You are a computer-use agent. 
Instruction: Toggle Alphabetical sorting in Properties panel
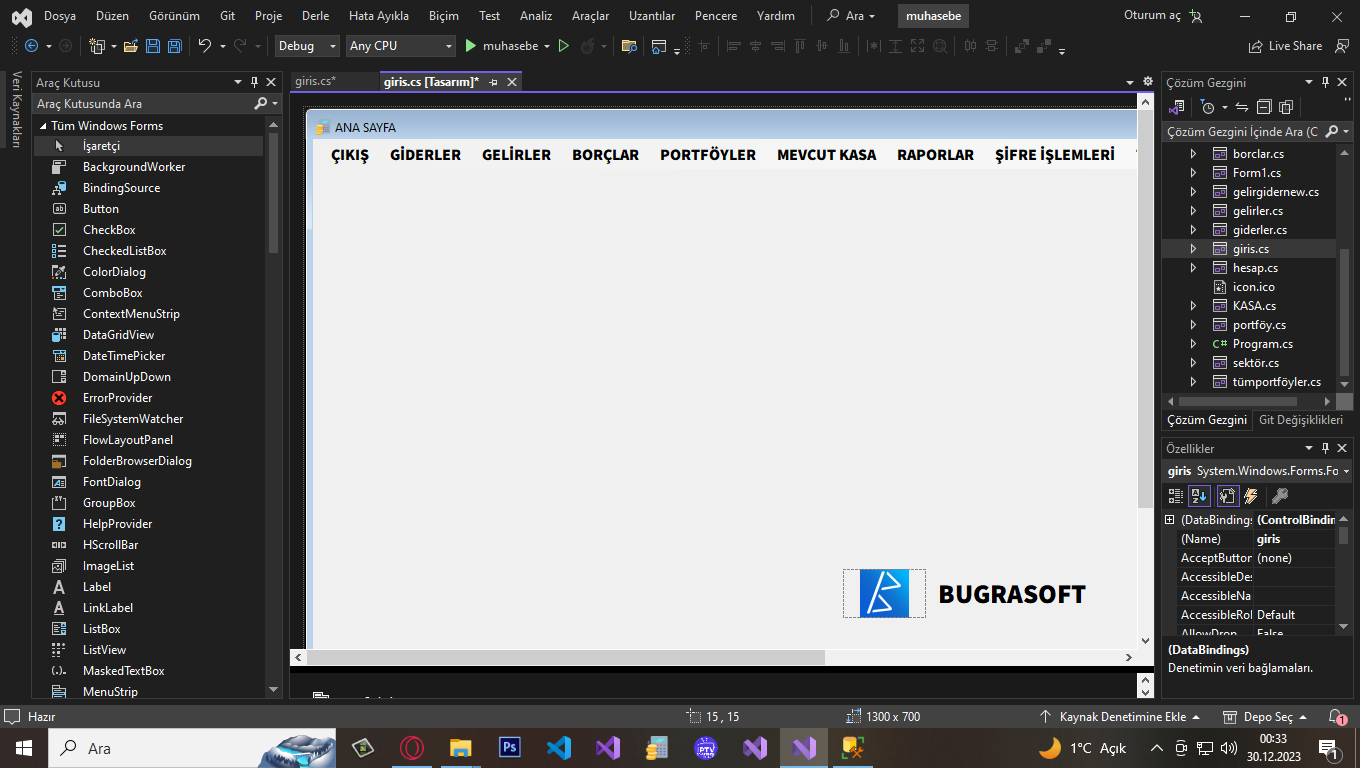pos(1199,496)
